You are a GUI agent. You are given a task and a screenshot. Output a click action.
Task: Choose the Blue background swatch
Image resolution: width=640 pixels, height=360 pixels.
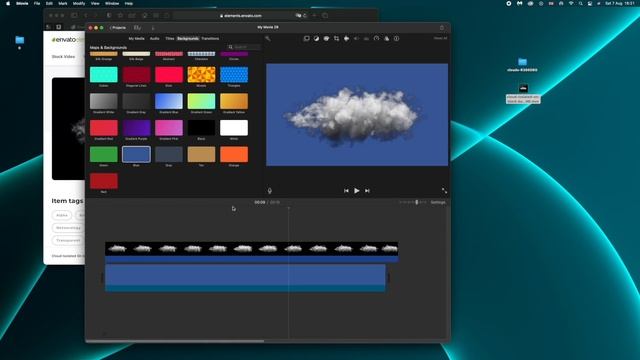[136, 154]
